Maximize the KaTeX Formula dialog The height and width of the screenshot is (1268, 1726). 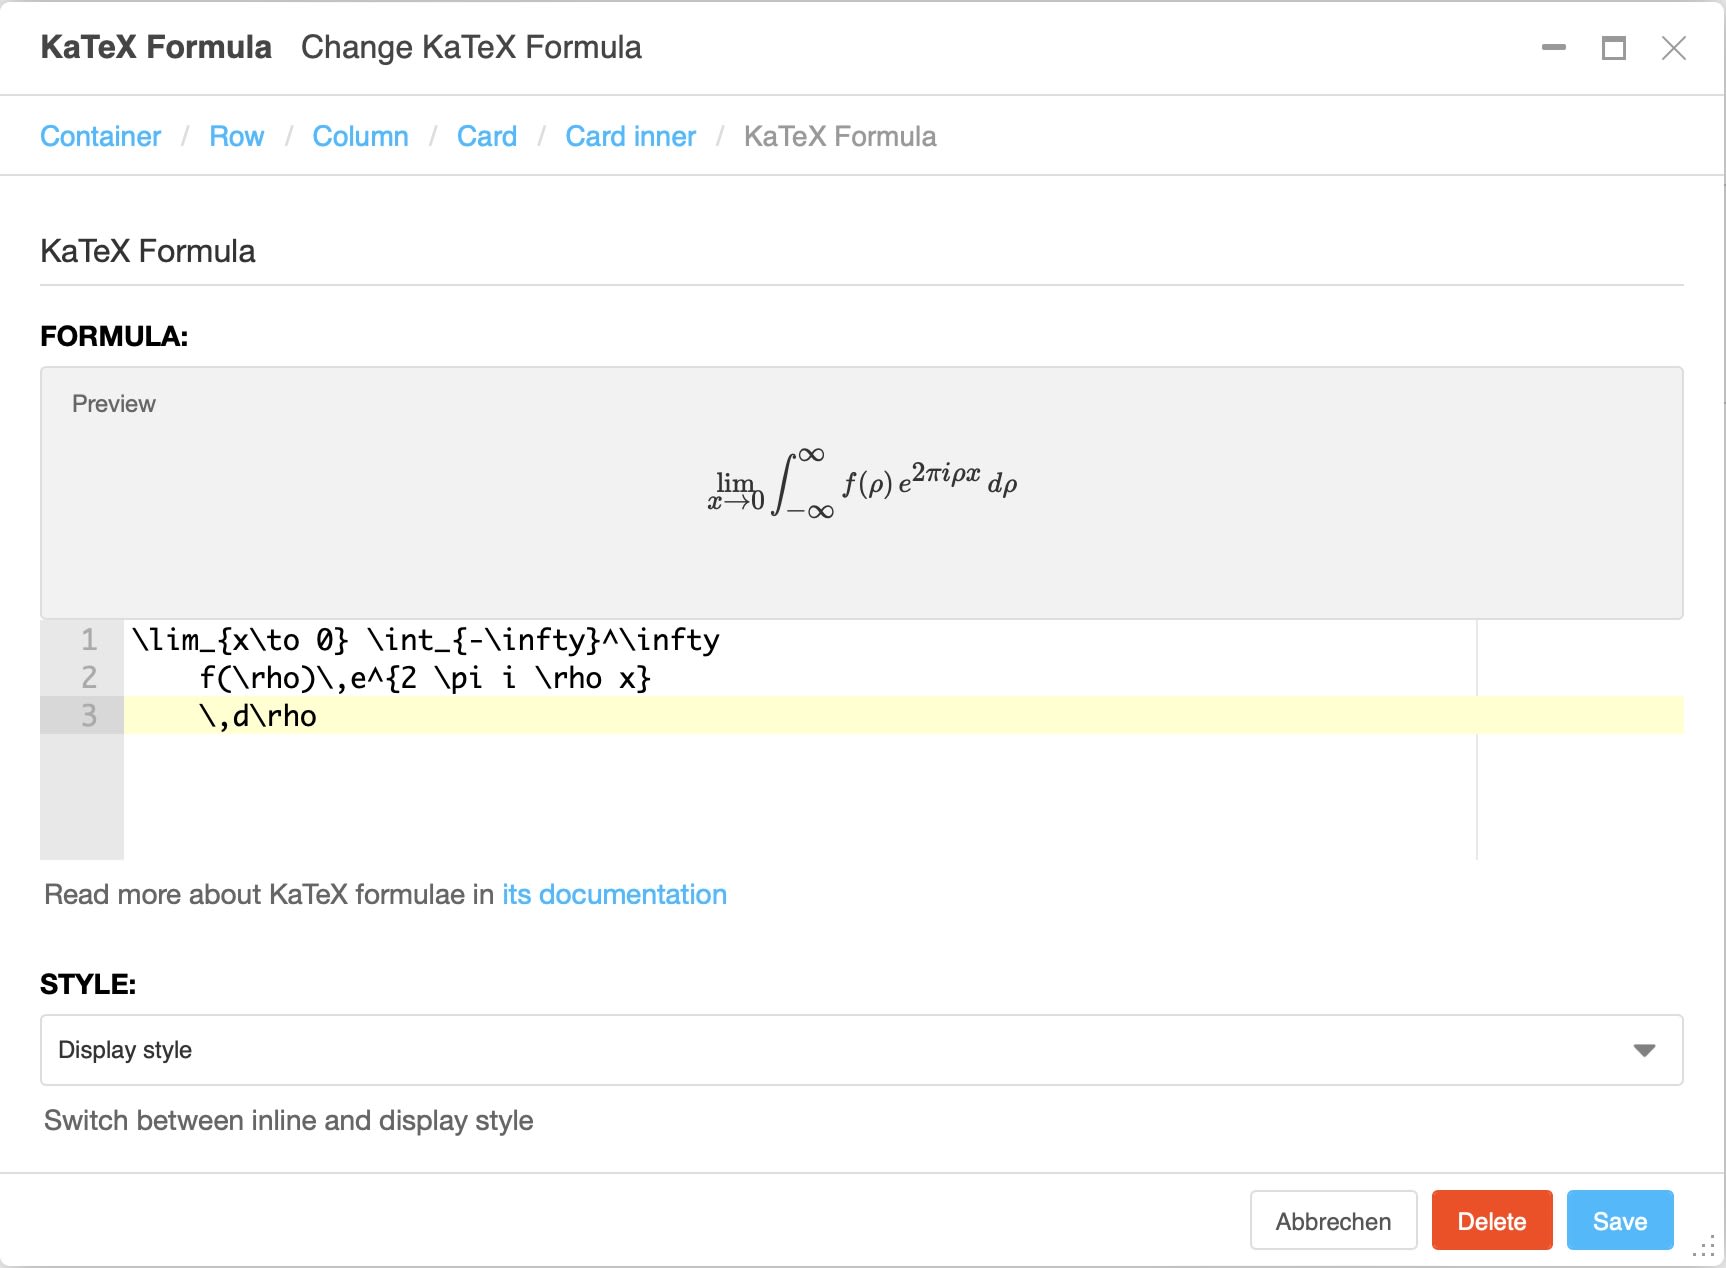tap(1612, 47)
